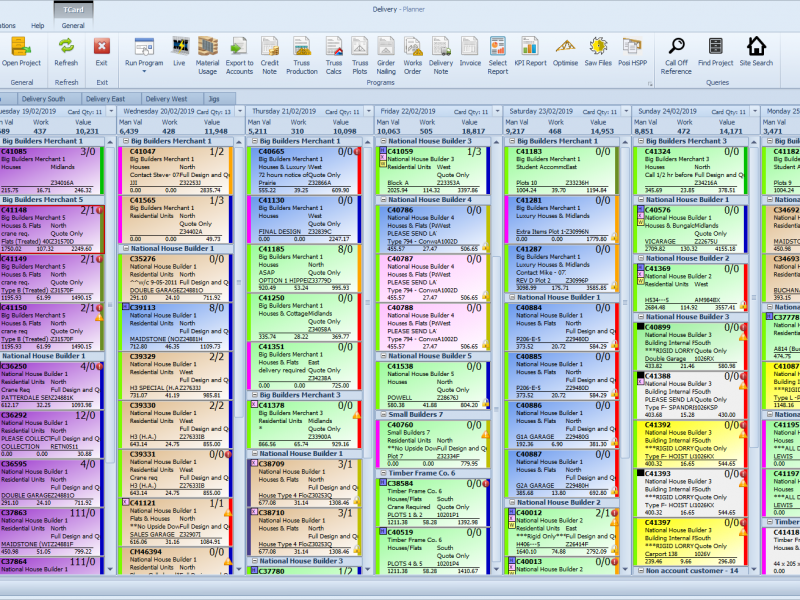This screenshot has height=600, width=800.
Task: Open the Help menu
Action: (38, 26)
